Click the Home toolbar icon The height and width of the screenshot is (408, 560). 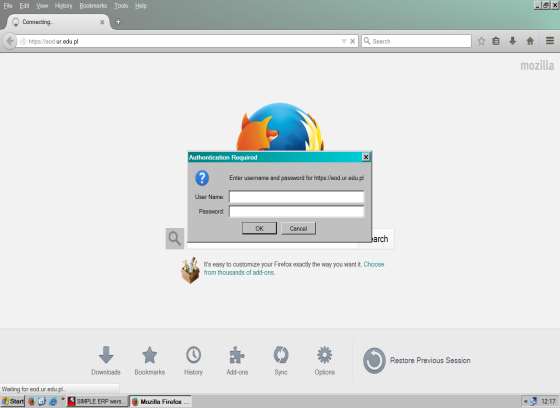[x=530, y=41]
